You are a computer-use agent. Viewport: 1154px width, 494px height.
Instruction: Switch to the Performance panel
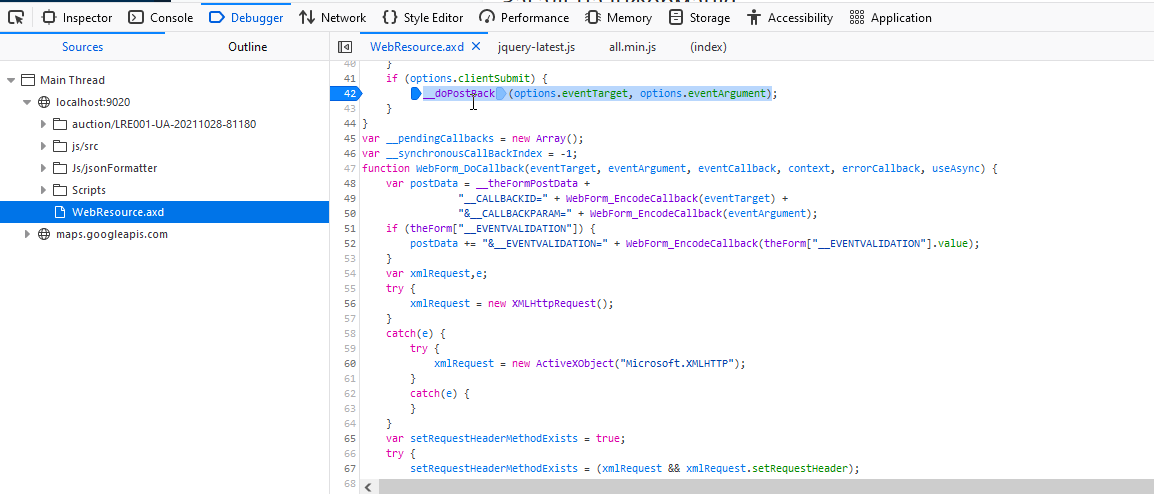pos(524,18)
